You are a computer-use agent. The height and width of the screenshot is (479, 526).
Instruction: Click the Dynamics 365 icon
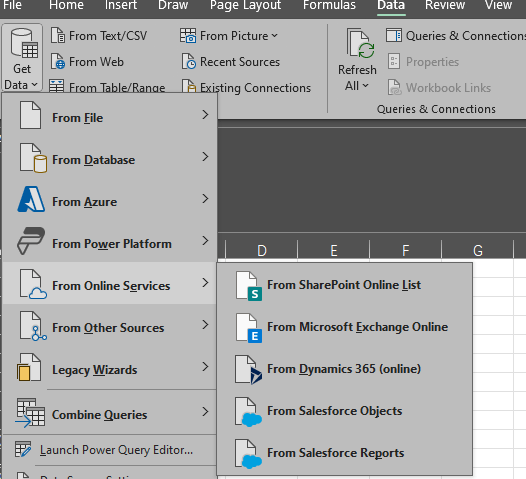click(248, 370)
